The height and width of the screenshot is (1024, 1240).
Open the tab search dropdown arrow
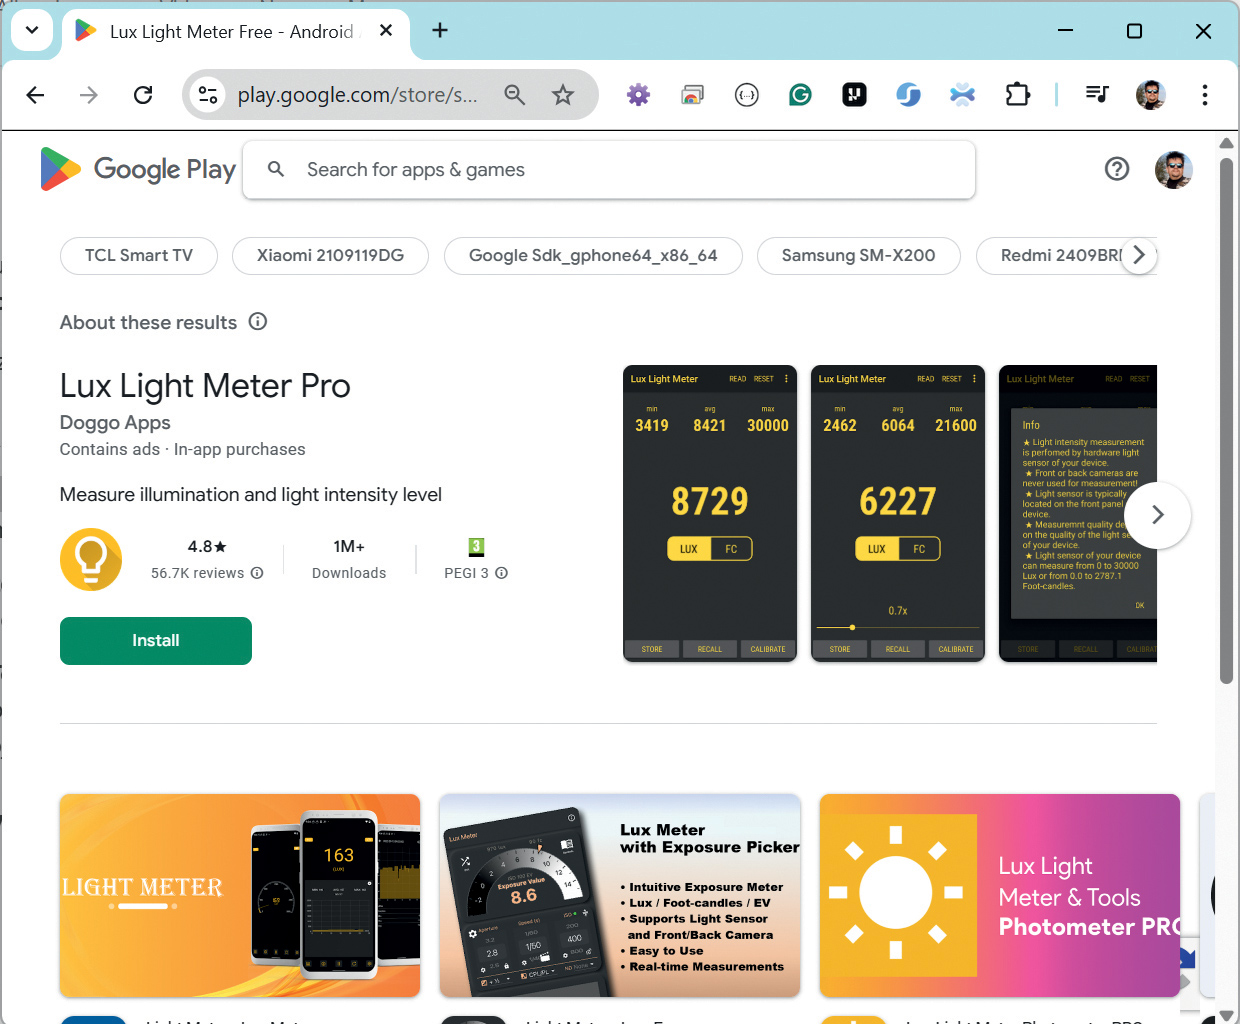coord(32,30)
